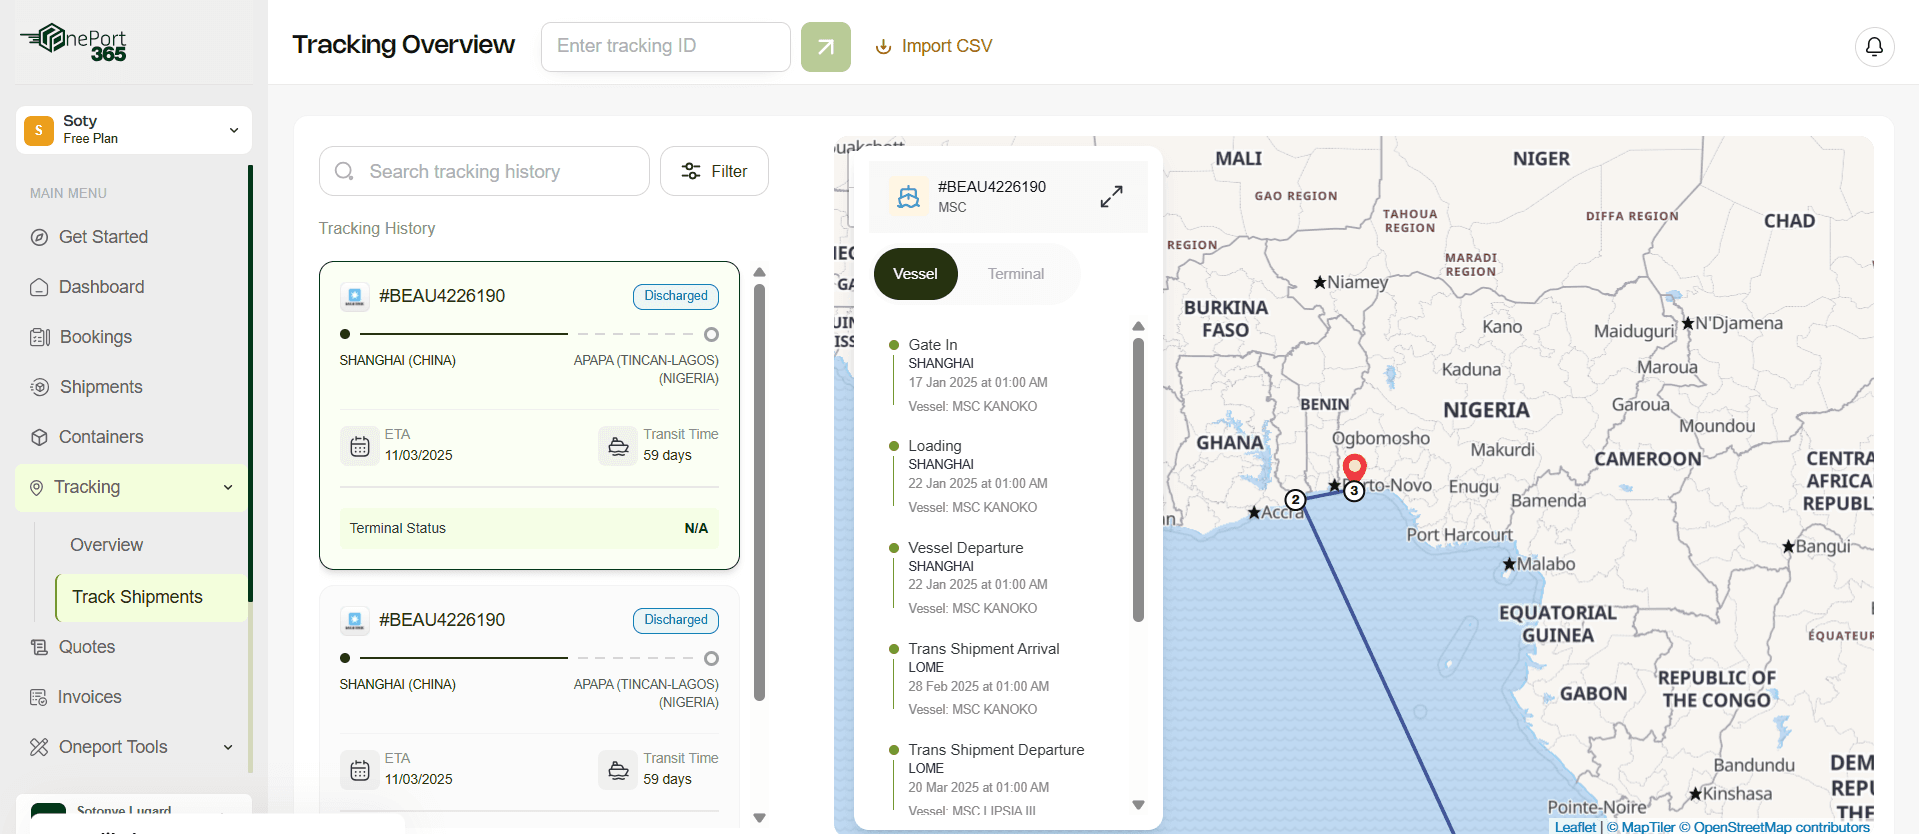This screenshot has height=834, width=1919.
Task: Select Track Shipments submenu item
Action: (x=152, y=597)
